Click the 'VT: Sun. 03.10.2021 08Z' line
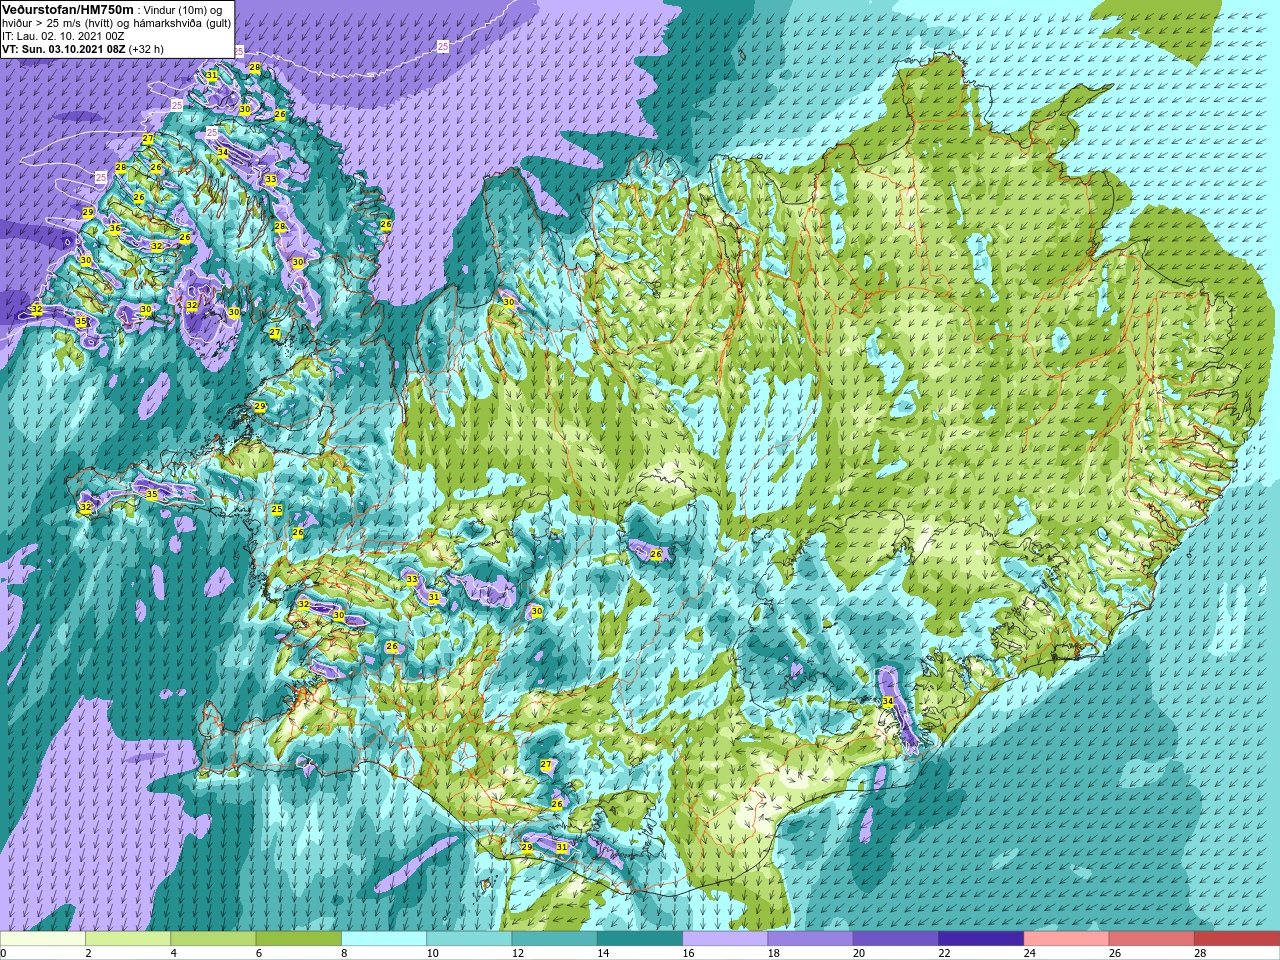 [x=63, y=49]
